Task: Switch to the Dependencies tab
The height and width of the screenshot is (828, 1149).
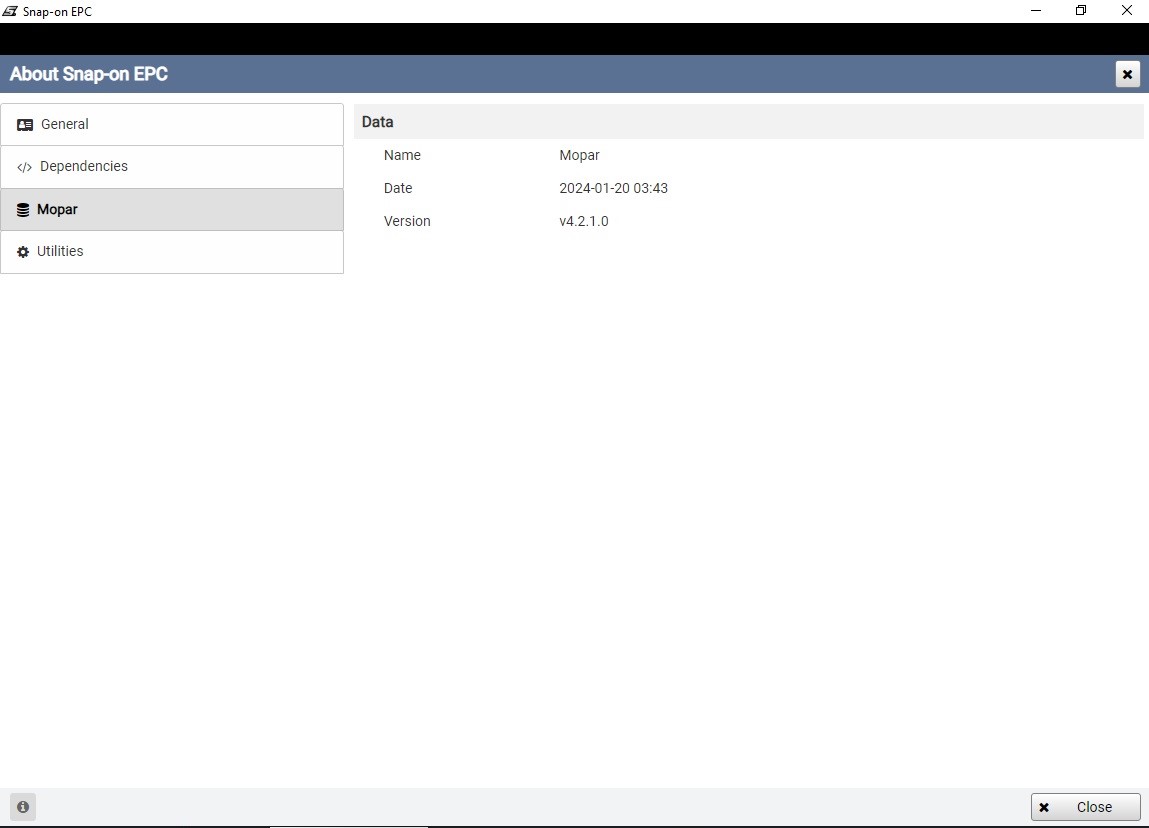Action: click(171, 167)
